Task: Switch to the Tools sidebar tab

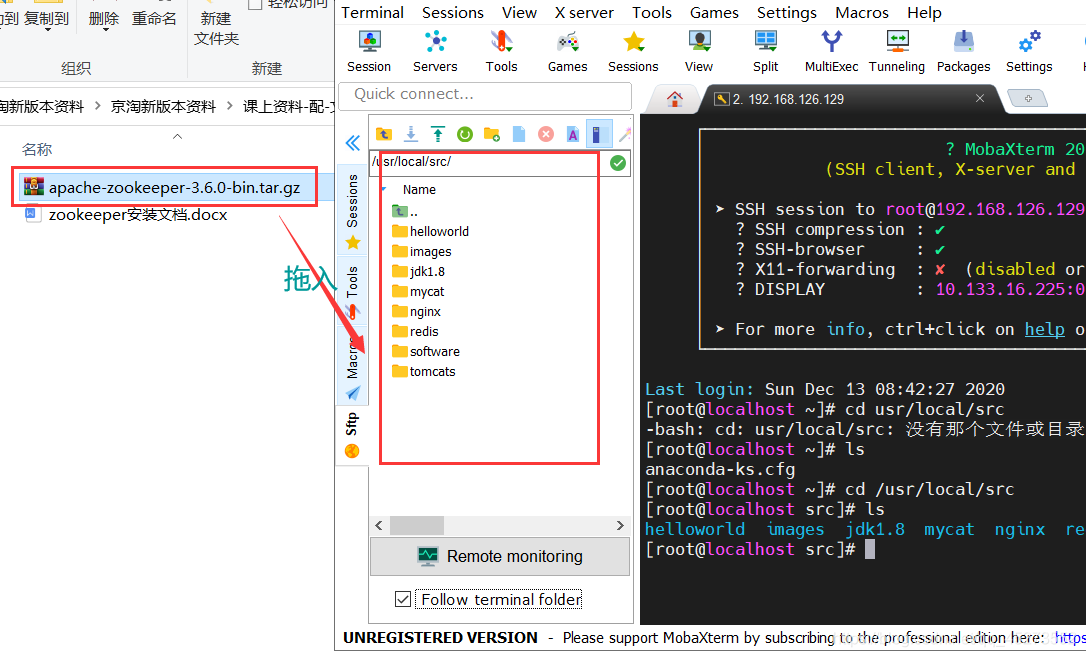Action: [x=353, y=291]
